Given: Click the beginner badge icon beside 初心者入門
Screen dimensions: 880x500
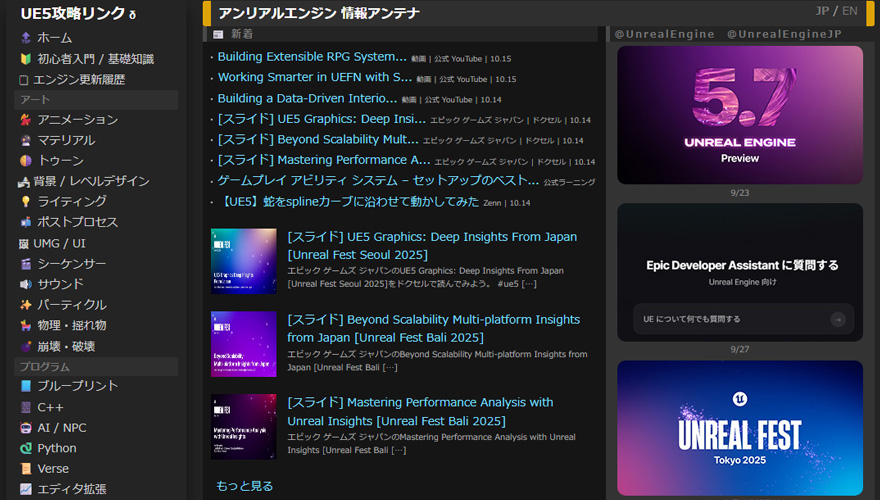Looking at the screenshot, I should (25, 58).
